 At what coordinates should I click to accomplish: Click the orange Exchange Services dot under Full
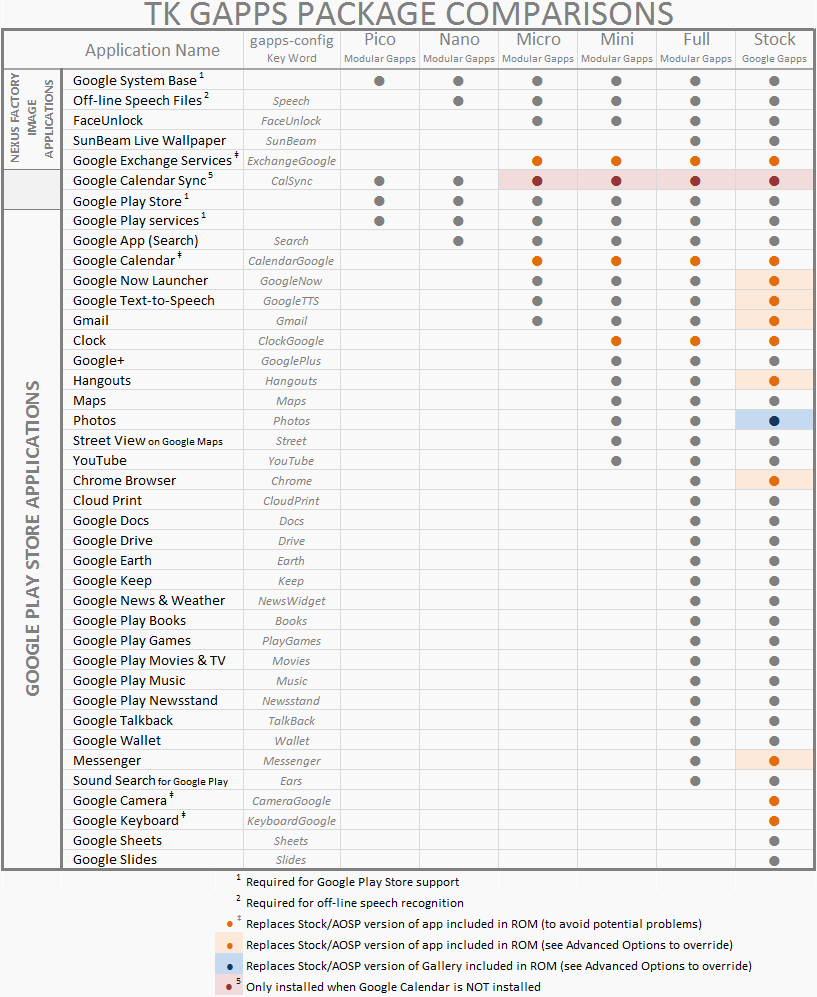[695, 161]
